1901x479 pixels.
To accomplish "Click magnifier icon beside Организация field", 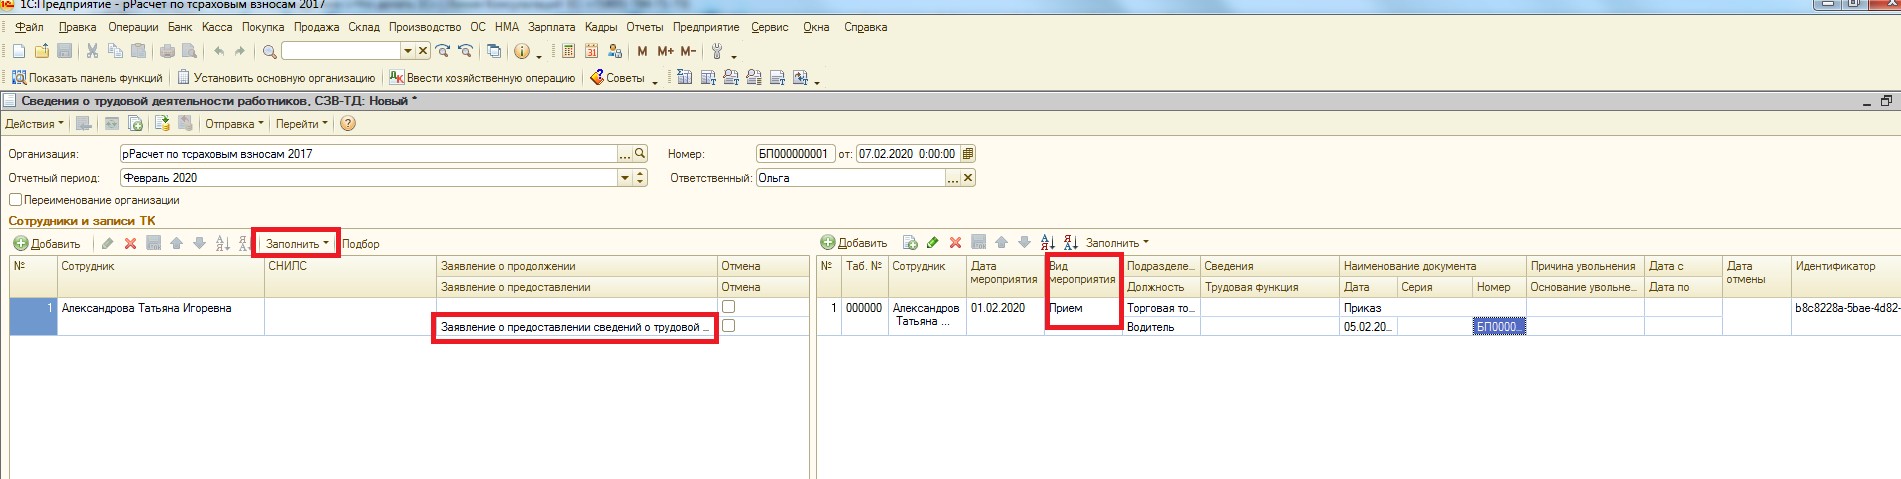I will click(x=640, y=154).
